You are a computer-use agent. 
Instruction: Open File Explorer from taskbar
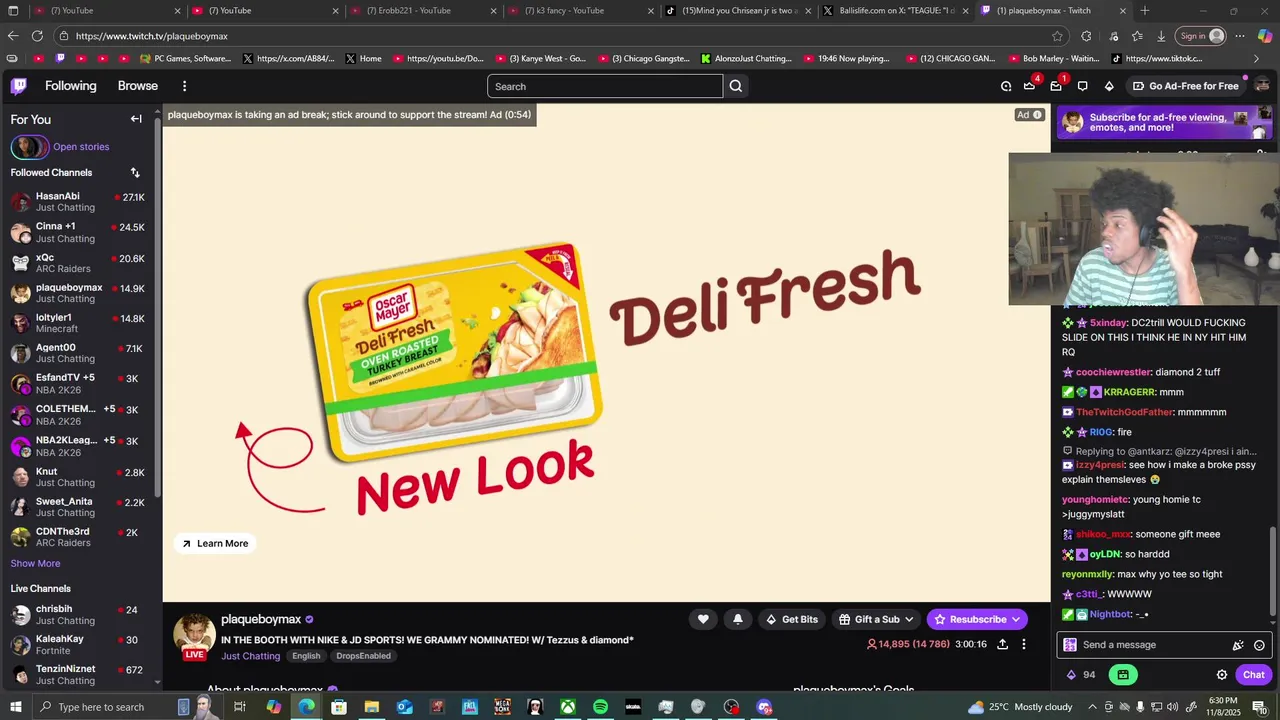coord(371,707)
